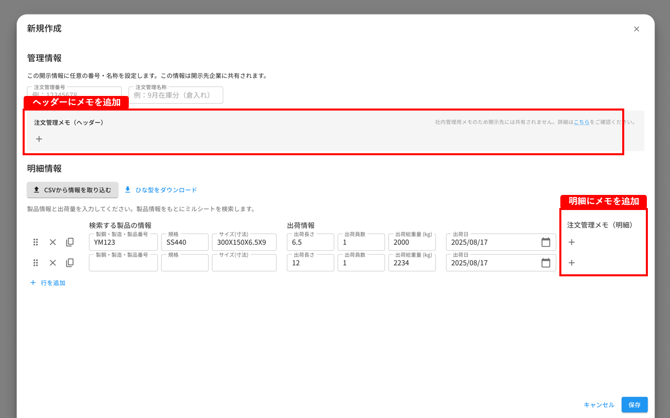The image size is (670, 418).
Task: Grab the first row drag handle
Action: [x=35, y=242]
